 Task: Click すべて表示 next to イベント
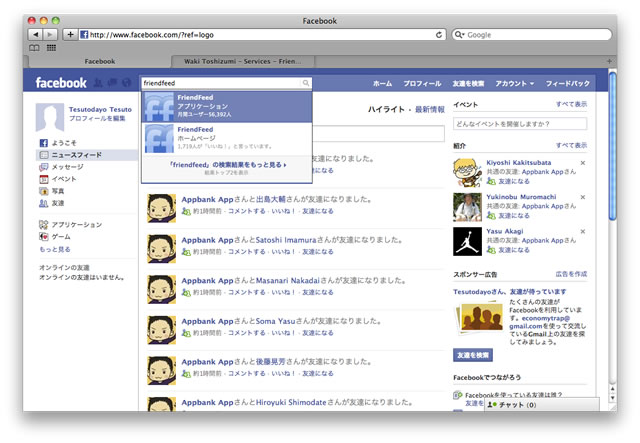571,104
